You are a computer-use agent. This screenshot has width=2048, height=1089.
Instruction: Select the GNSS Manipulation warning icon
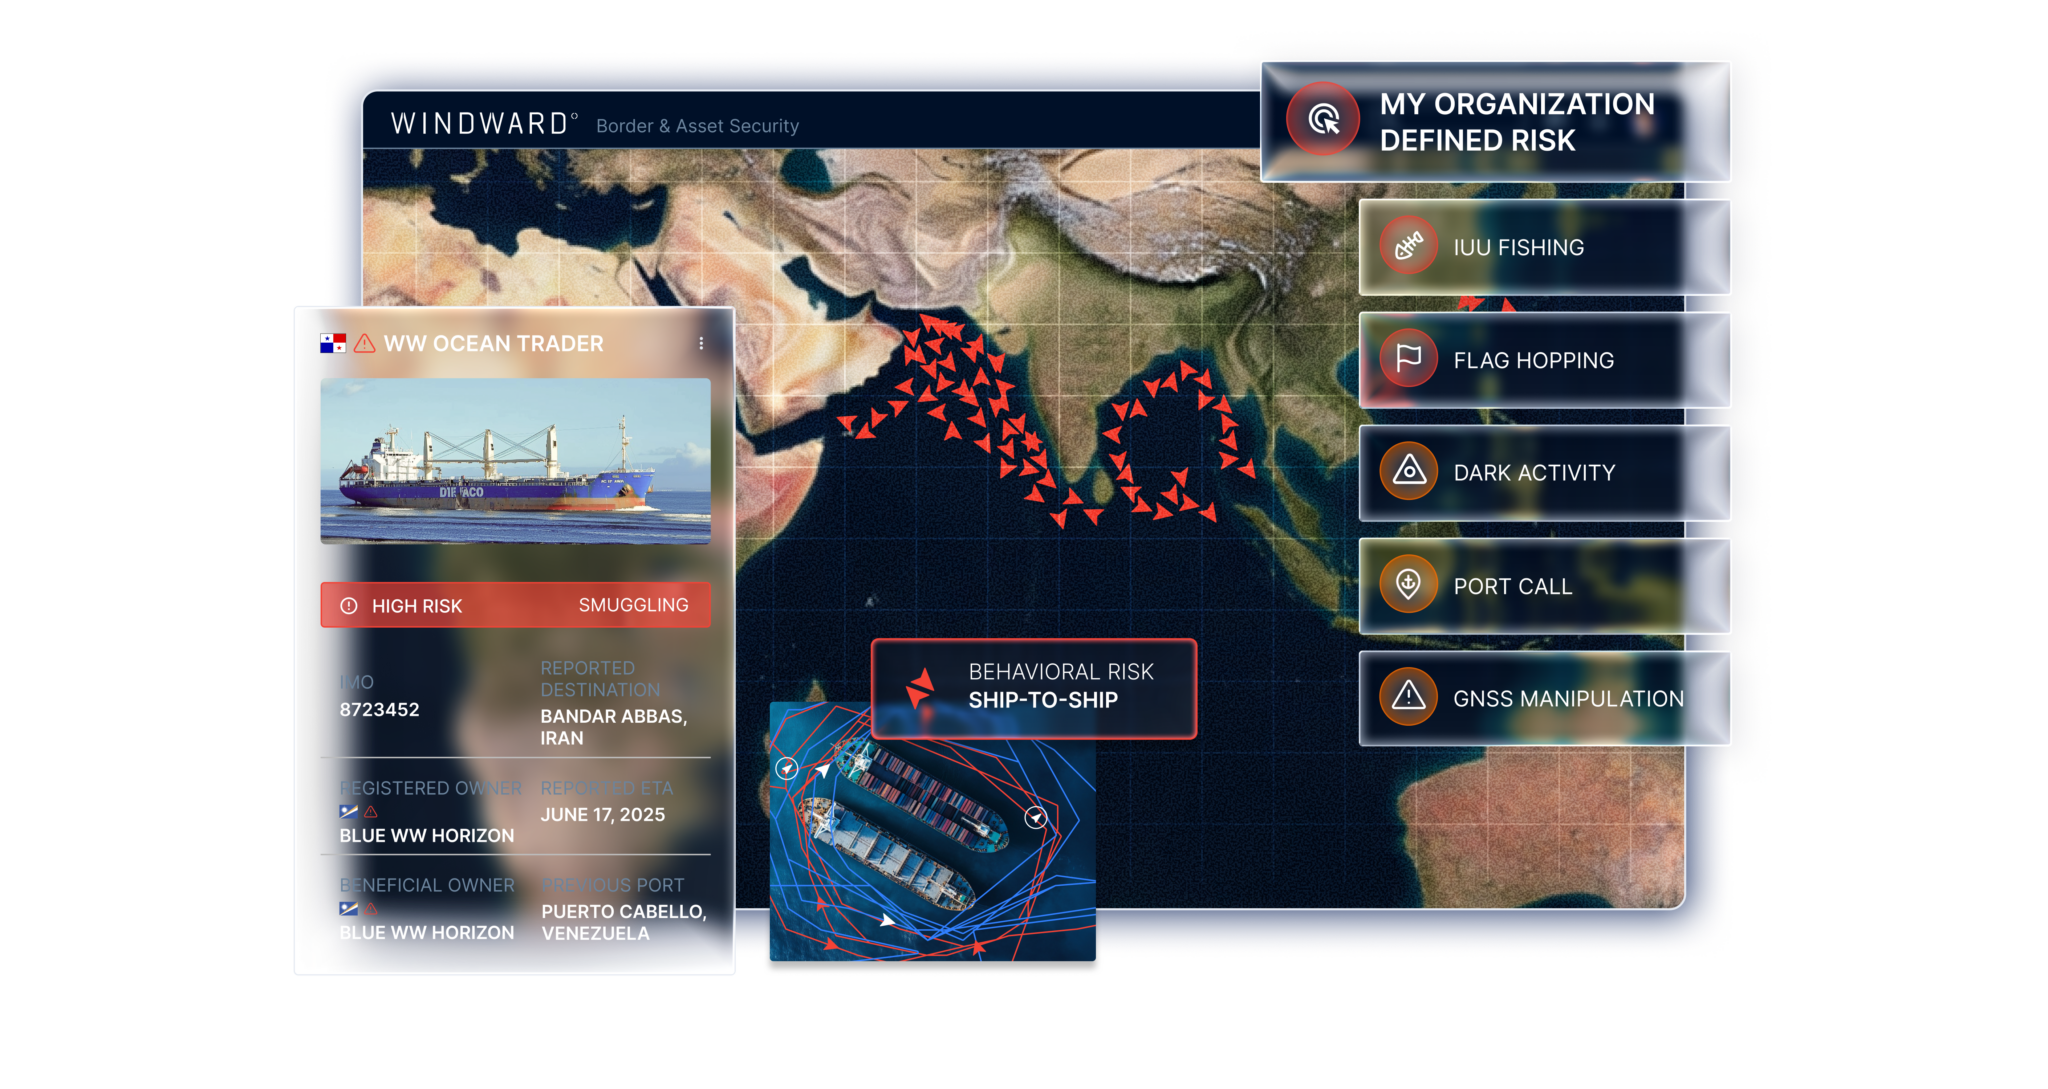click(1407, 697)
